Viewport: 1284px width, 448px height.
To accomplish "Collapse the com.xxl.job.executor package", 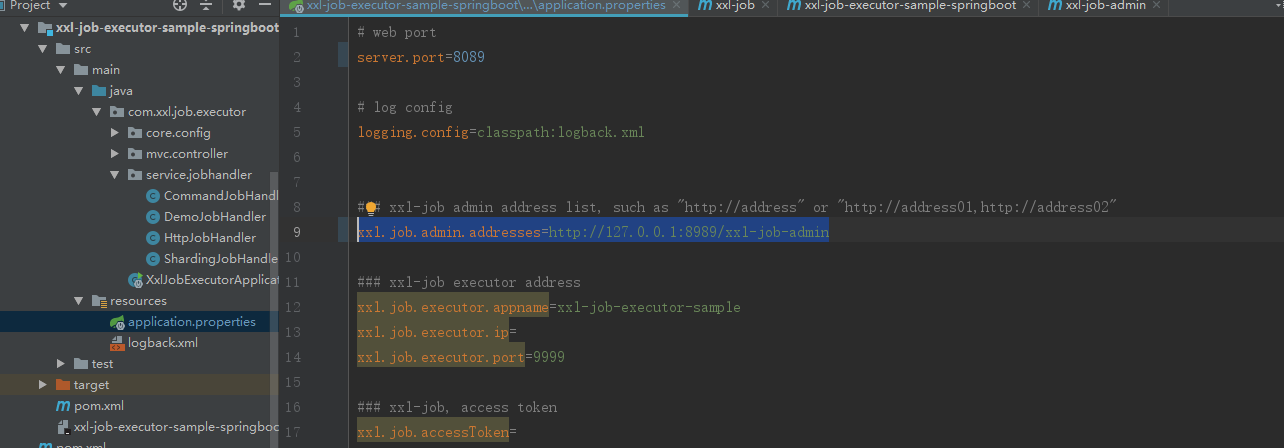I will coord(97,112).
